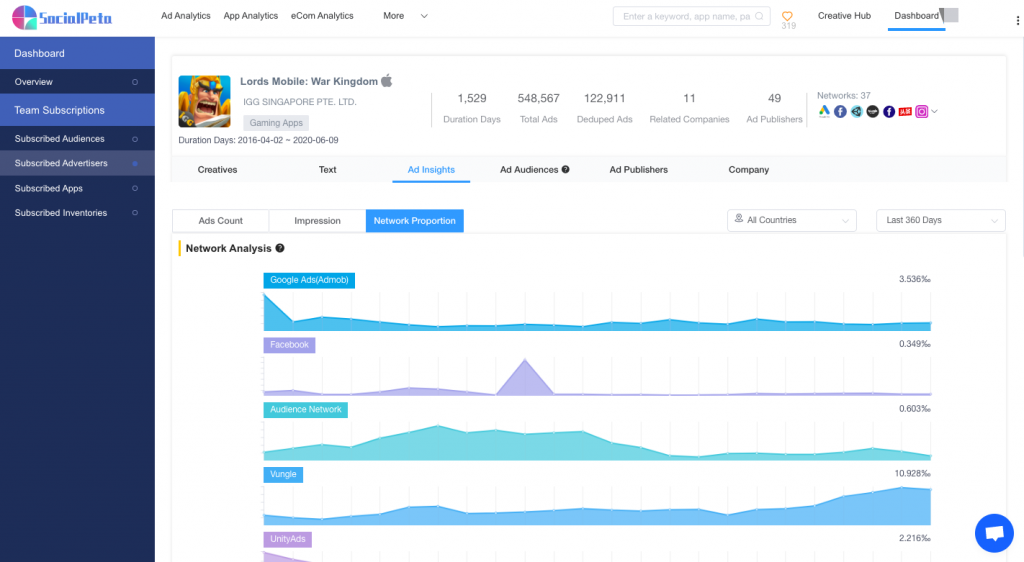Open the Last 360 Days dropdown
Image resolution: width=1024 pixels, height=562 pixels.
(x=940, y=220)
